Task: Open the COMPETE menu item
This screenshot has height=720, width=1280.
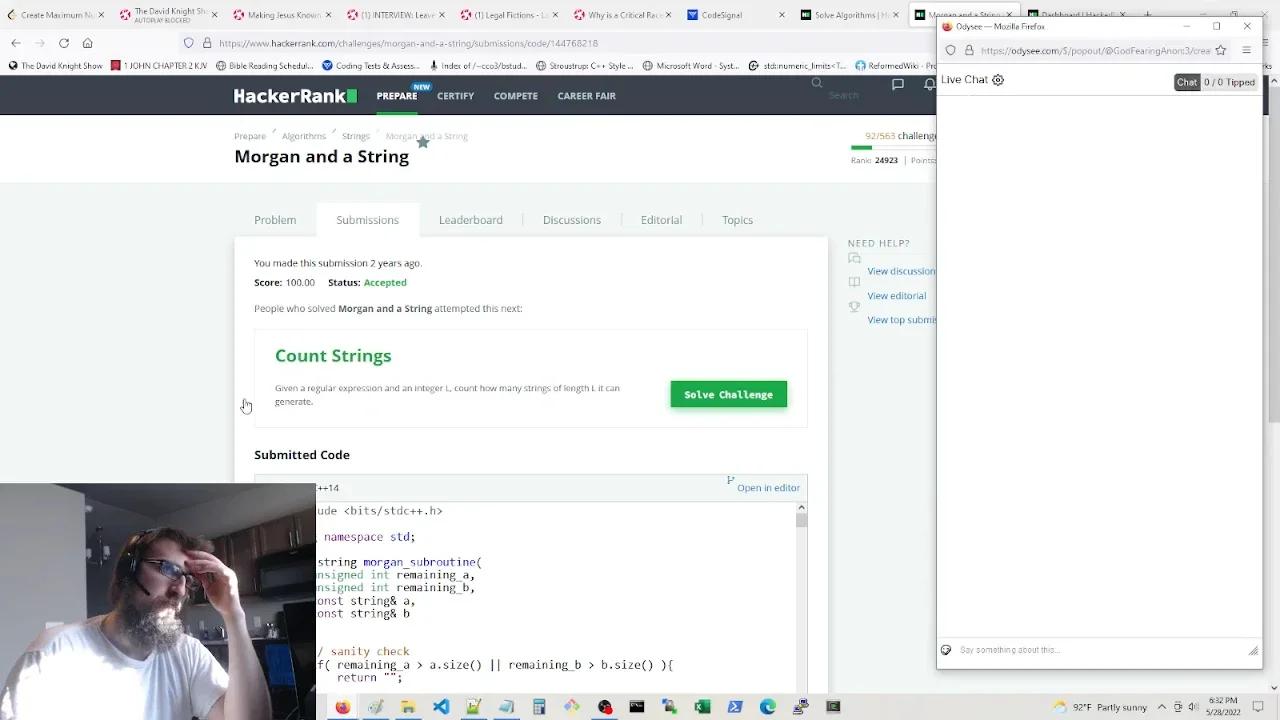Action: click(x=516, y=96)
